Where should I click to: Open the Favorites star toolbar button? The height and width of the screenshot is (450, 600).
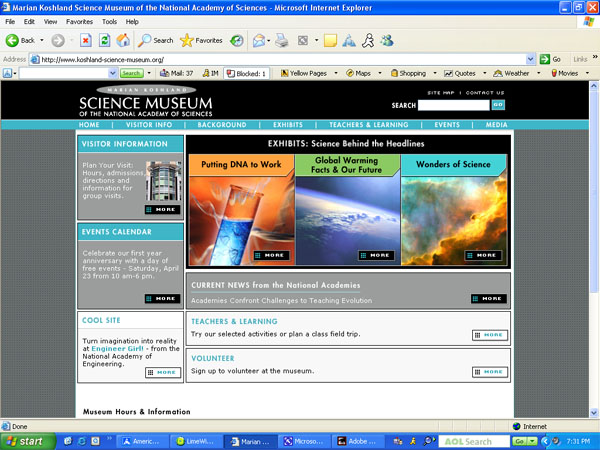click(201, 40)
